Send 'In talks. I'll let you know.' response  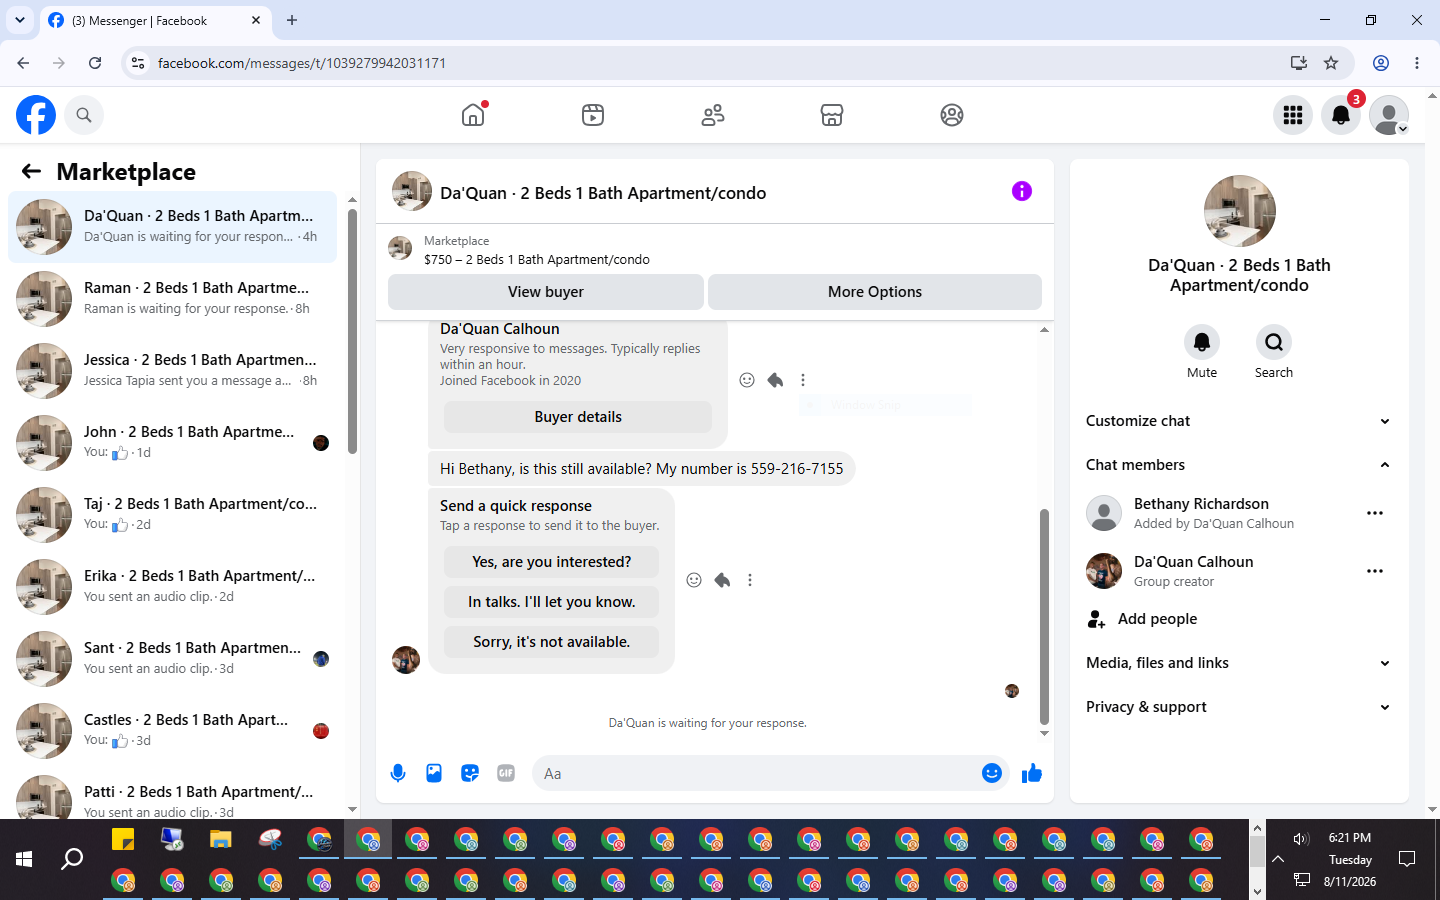[x=552, y=602]
